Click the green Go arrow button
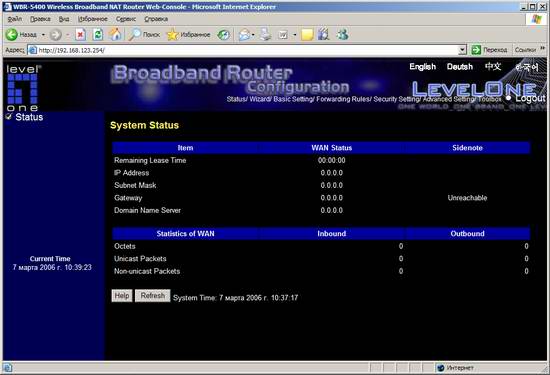The image size is (550, 375). tap(476, 50)
